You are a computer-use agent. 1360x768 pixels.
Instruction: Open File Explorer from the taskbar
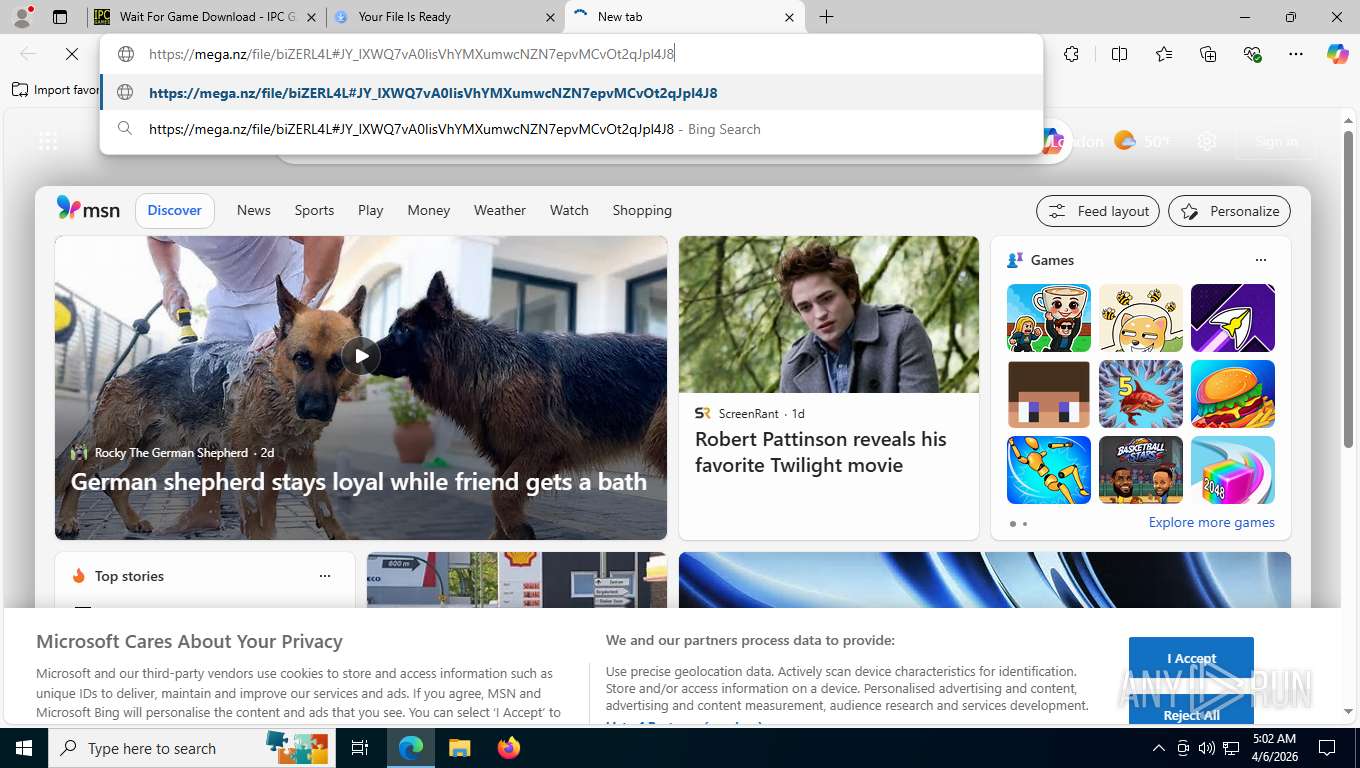459,748
